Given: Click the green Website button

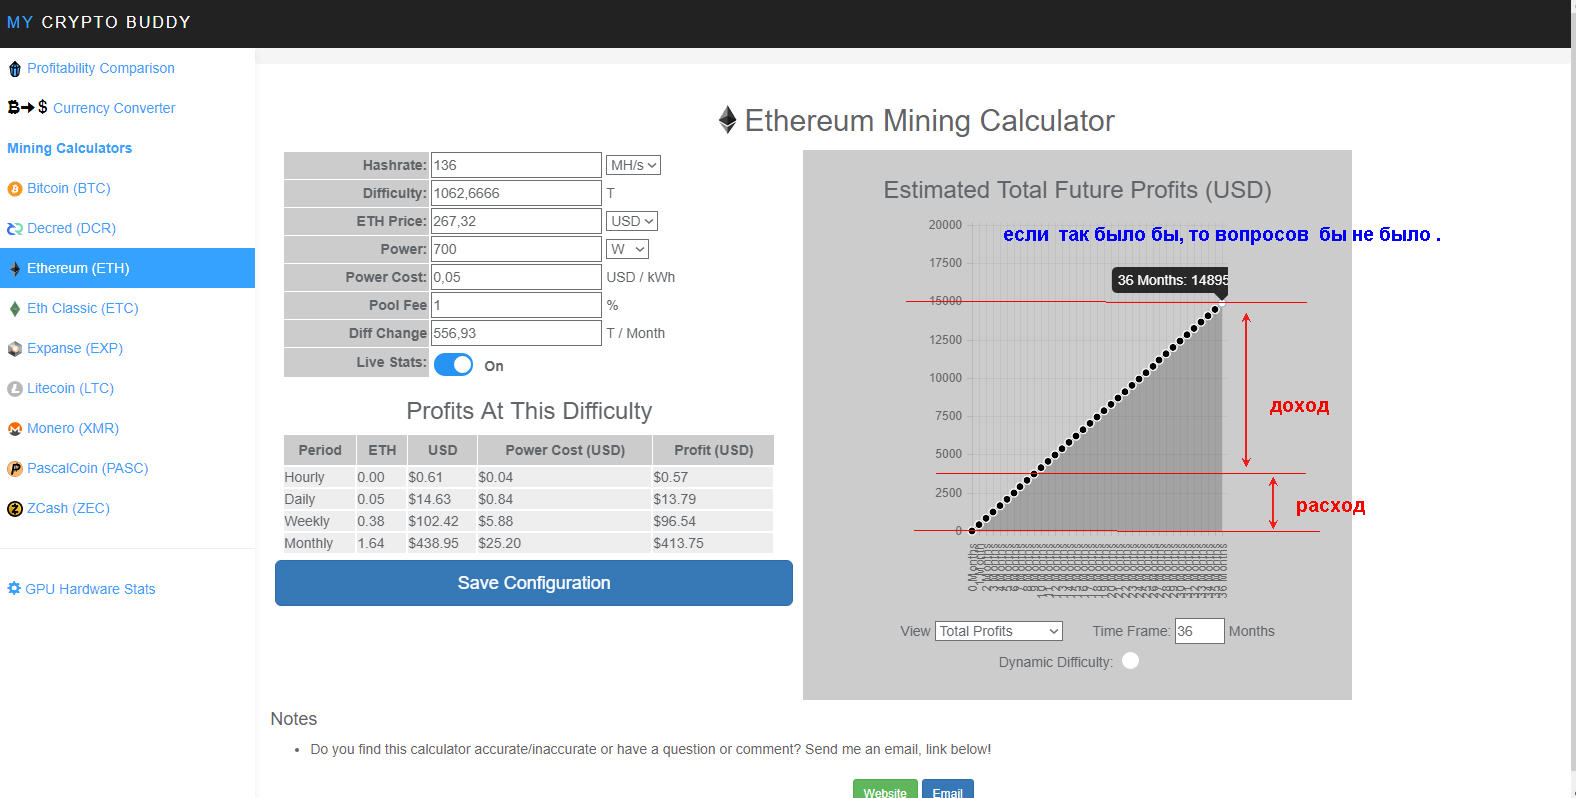Looking at the screenshot, I should coord(885,791).
